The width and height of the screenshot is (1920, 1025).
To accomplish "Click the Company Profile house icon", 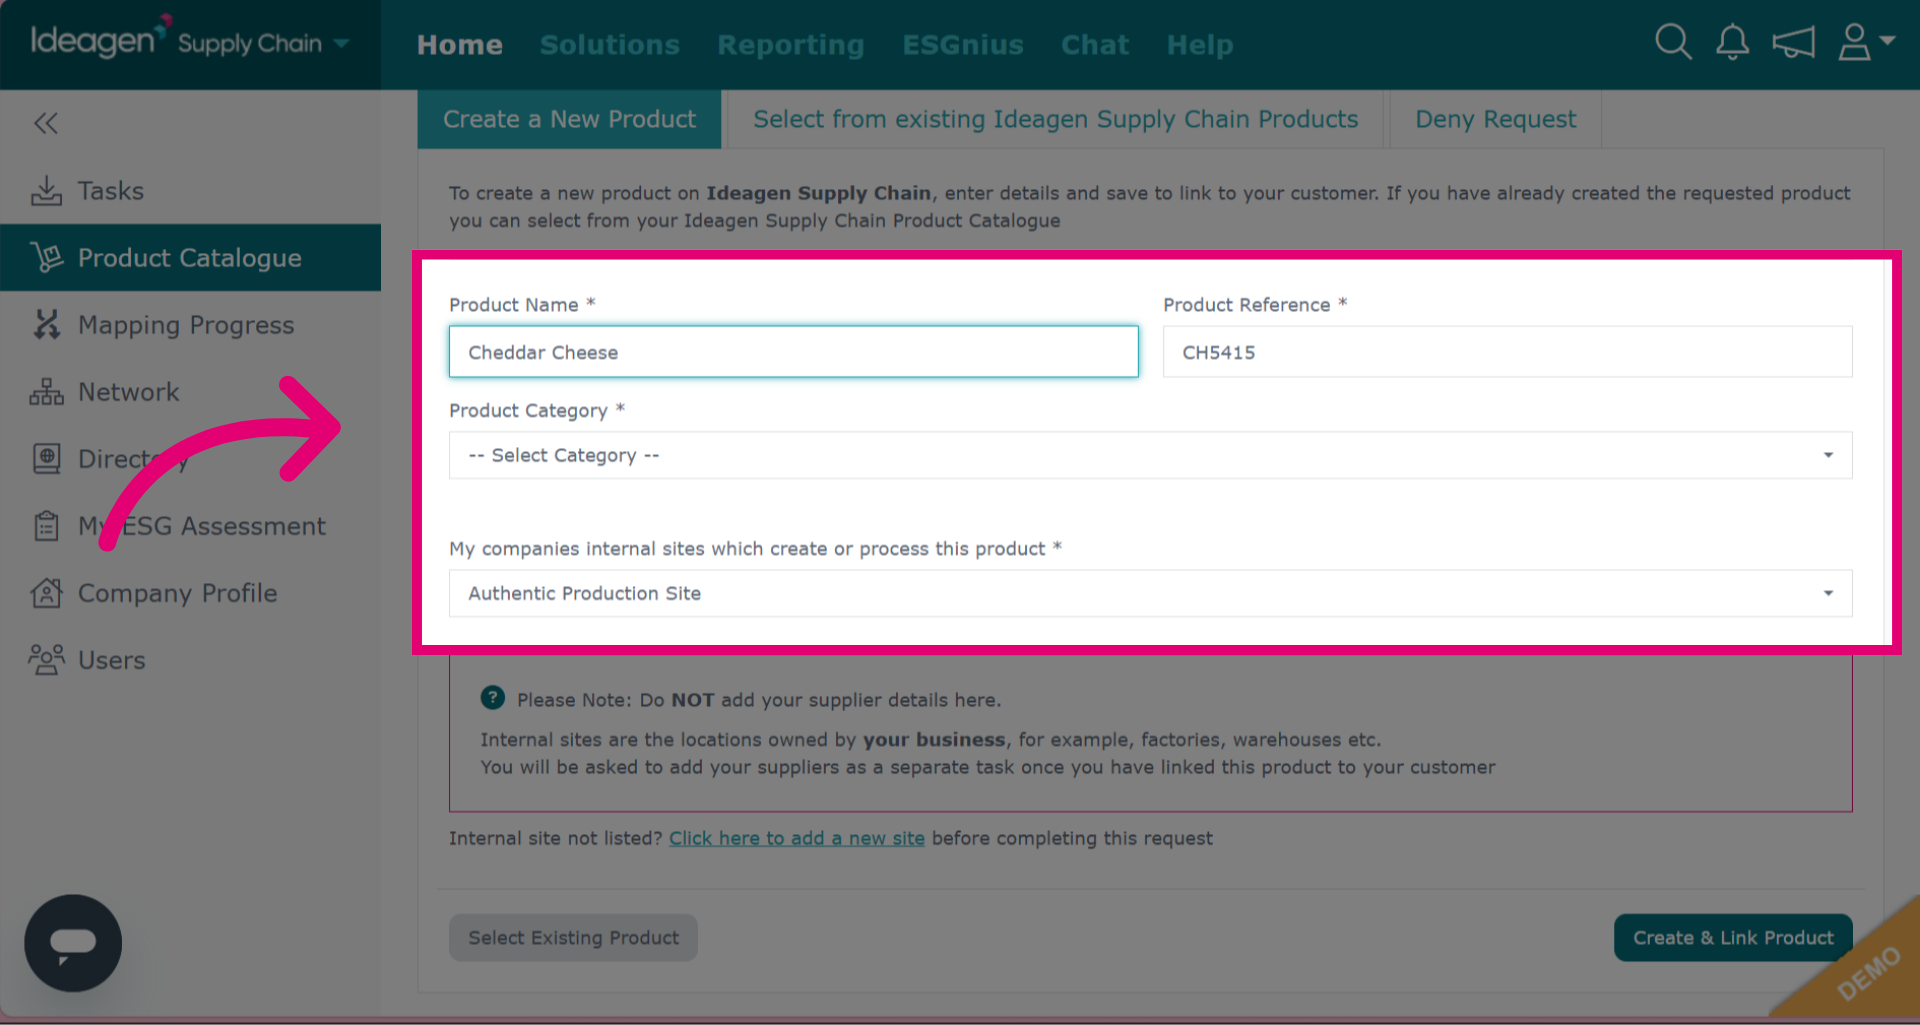I will coord(46,593).
